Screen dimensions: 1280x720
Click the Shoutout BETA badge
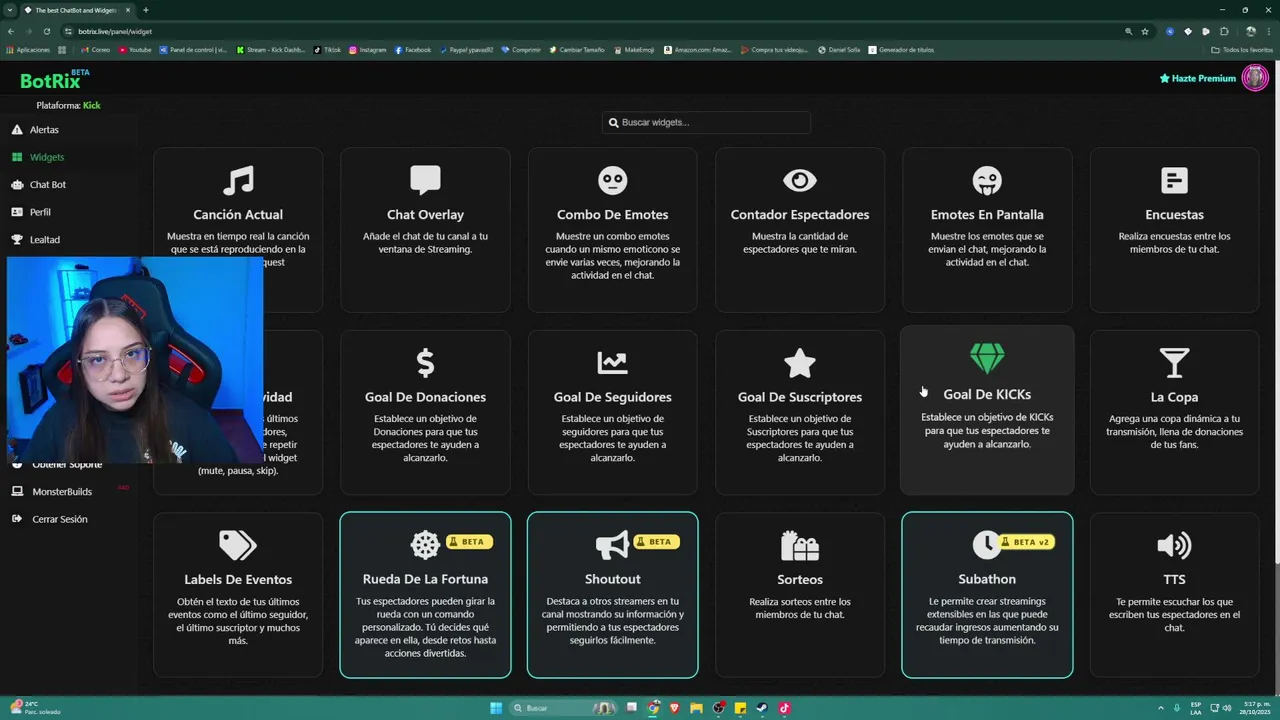coord(656,541)
